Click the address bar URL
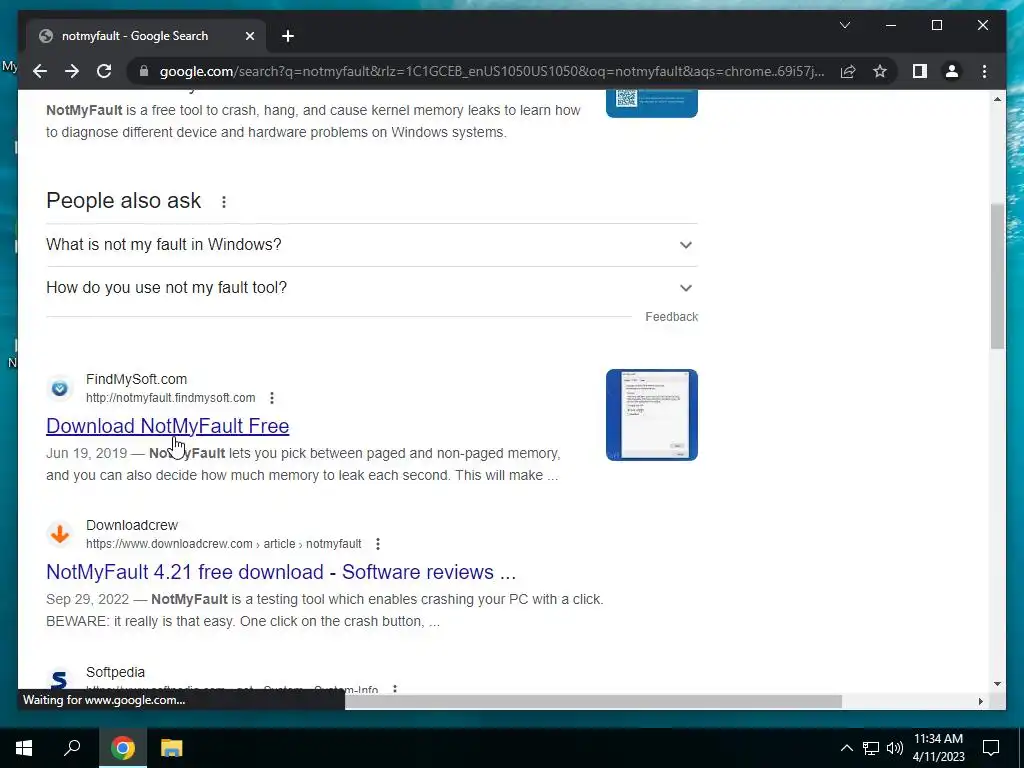 [x=492, y=71]
